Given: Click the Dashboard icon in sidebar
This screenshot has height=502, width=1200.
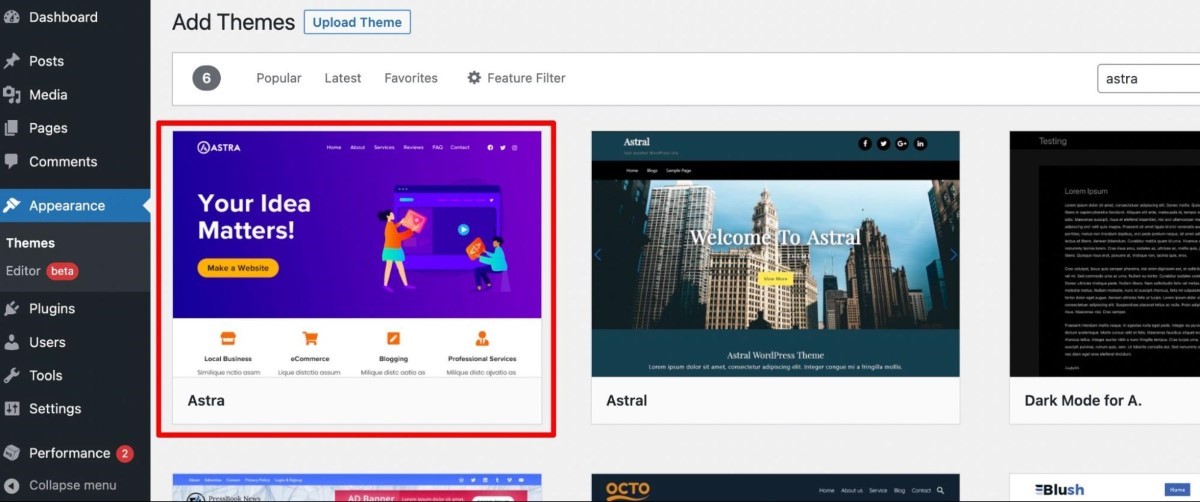Looking at the screenshot, I should 12,17.
